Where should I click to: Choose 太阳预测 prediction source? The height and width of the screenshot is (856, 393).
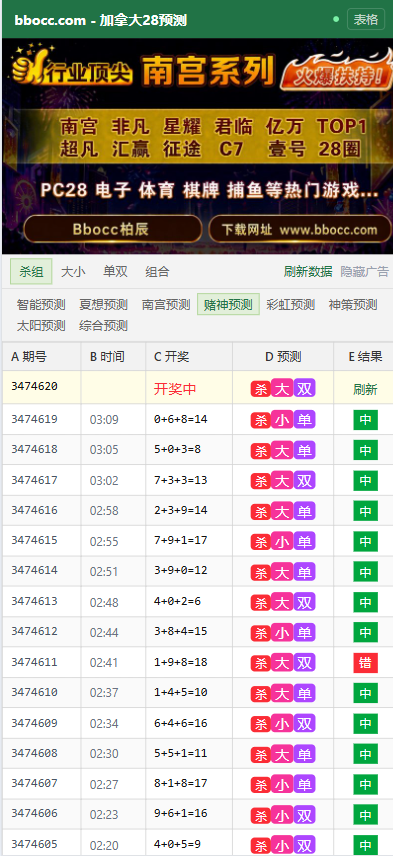pyautogui.click(x=41, y=325)
